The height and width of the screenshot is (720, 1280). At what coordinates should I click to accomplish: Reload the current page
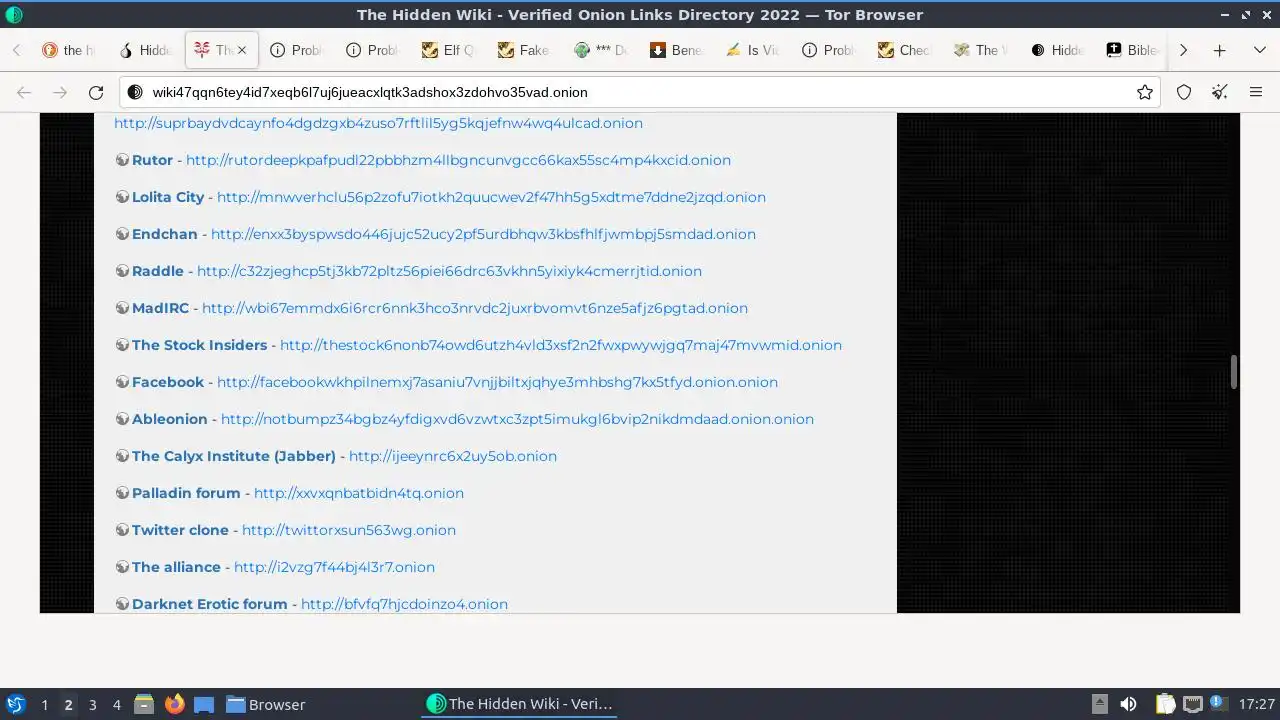click(96, 92)
